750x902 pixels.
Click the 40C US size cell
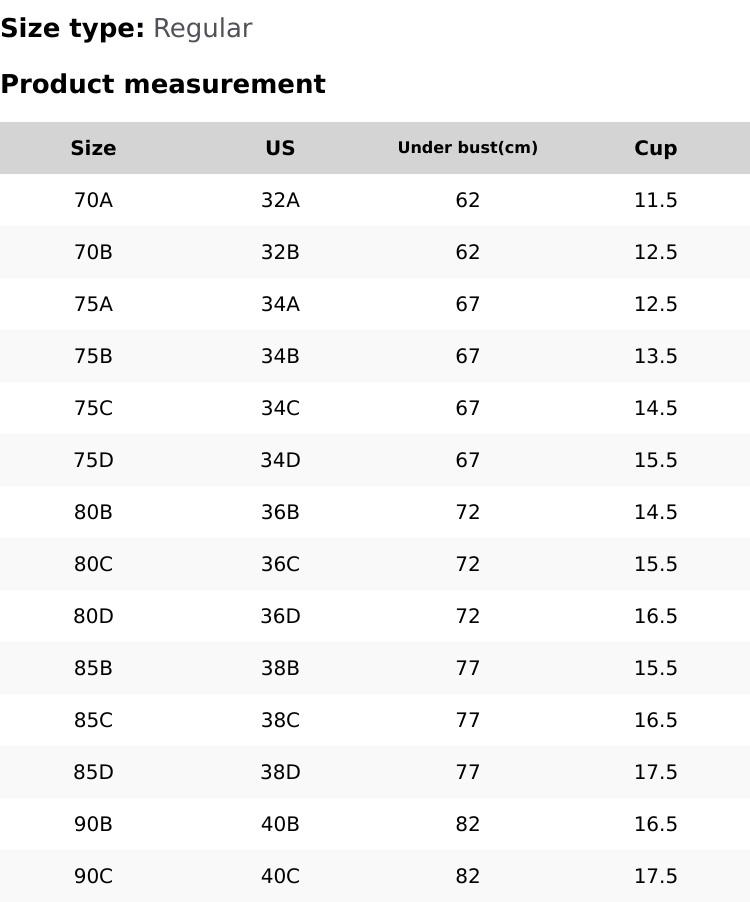pos(280,876)
